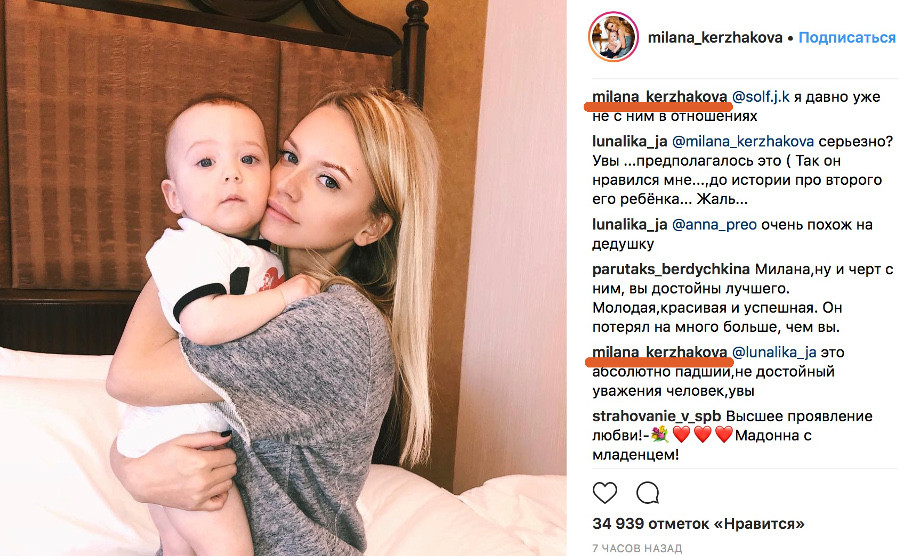The height and width of the screenshot is (556, 920).
Task: Open the @anna_preo mention link
Action: click(714, 225)
